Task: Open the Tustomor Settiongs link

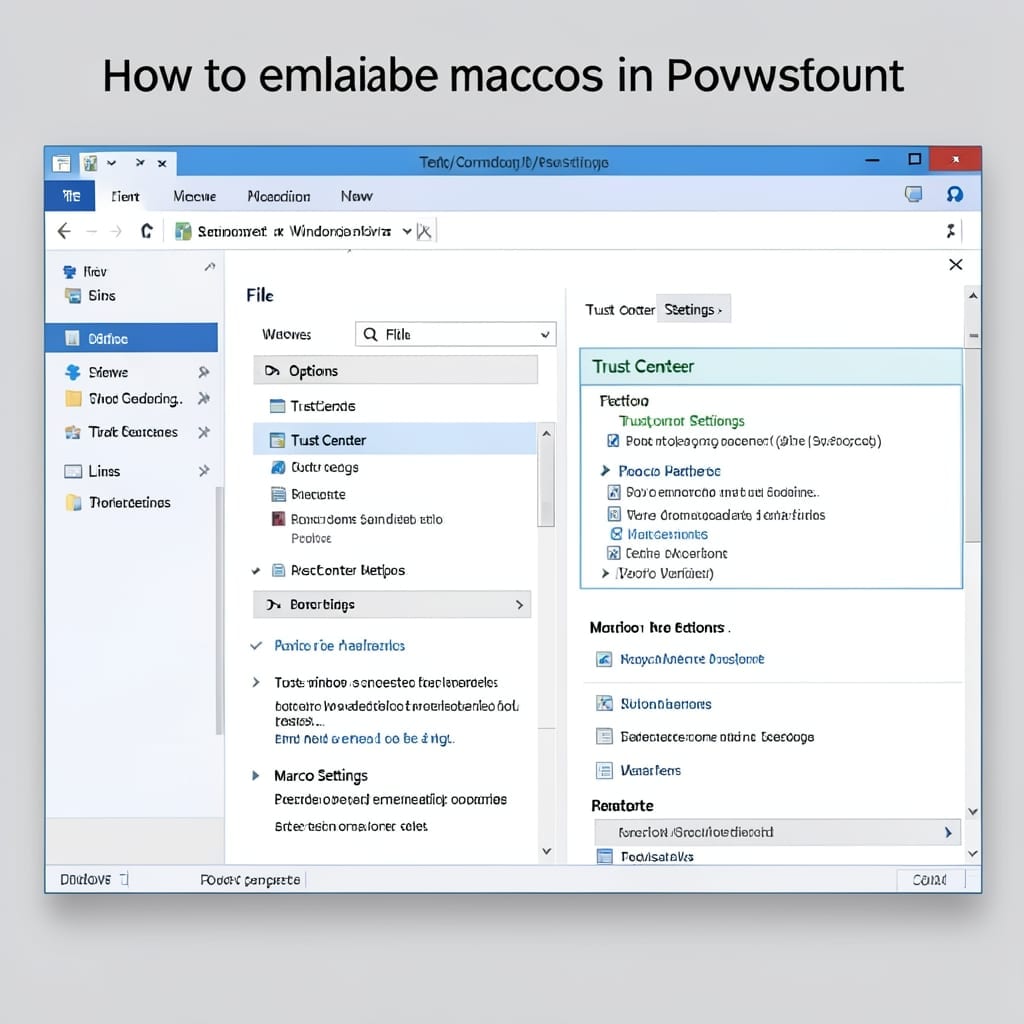Action: pyautogui.click(x=682, y=421)
